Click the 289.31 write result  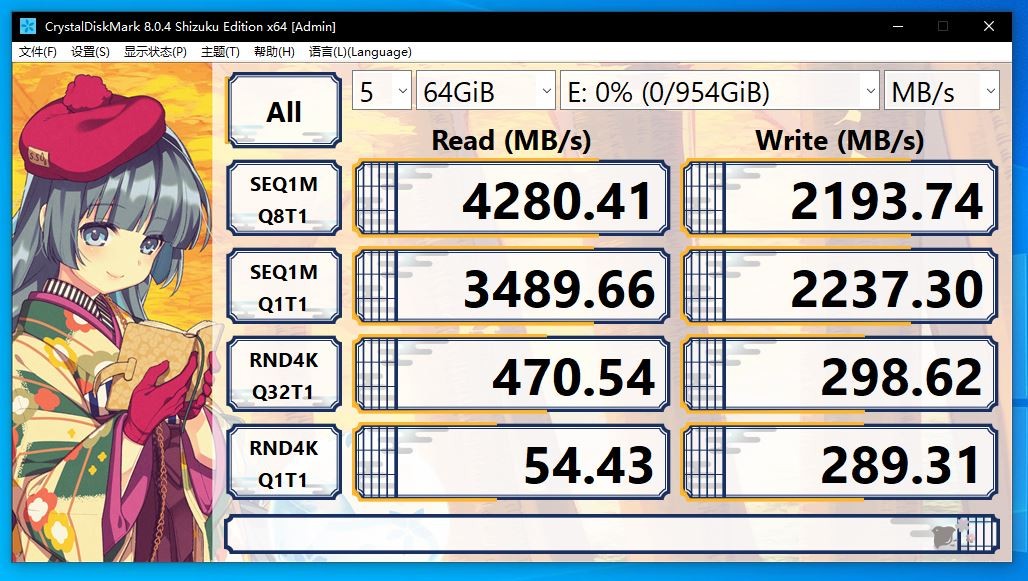click(x=840, y=462)
